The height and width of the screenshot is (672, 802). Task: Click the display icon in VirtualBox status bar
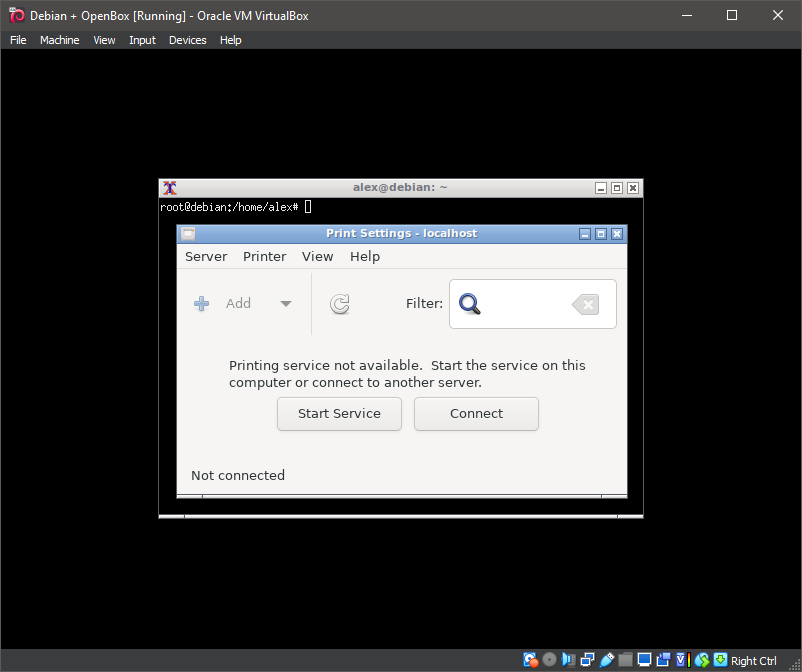pyautogui.click(x=644, y=659)
